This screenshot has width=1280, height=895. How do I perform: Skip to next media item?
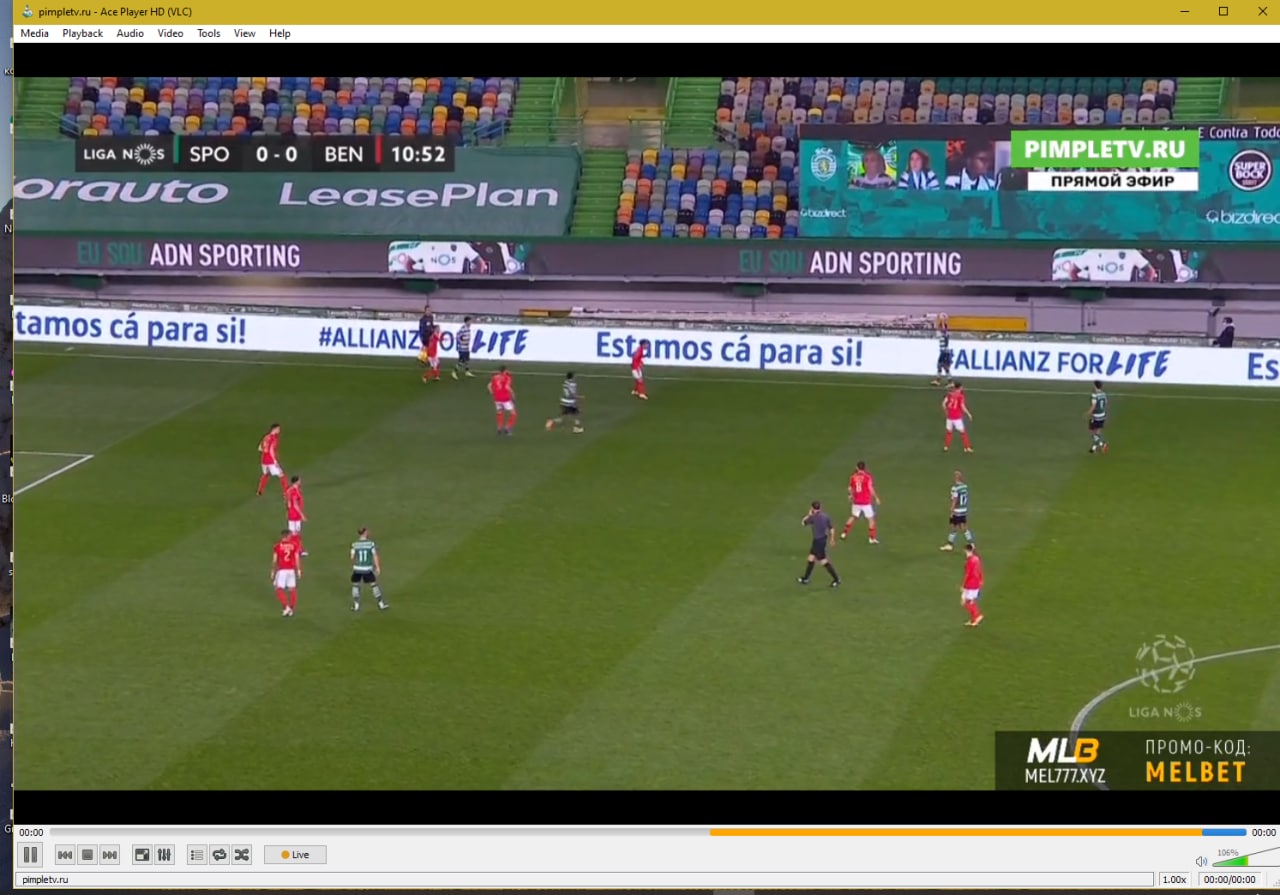(x=110, y=855)
